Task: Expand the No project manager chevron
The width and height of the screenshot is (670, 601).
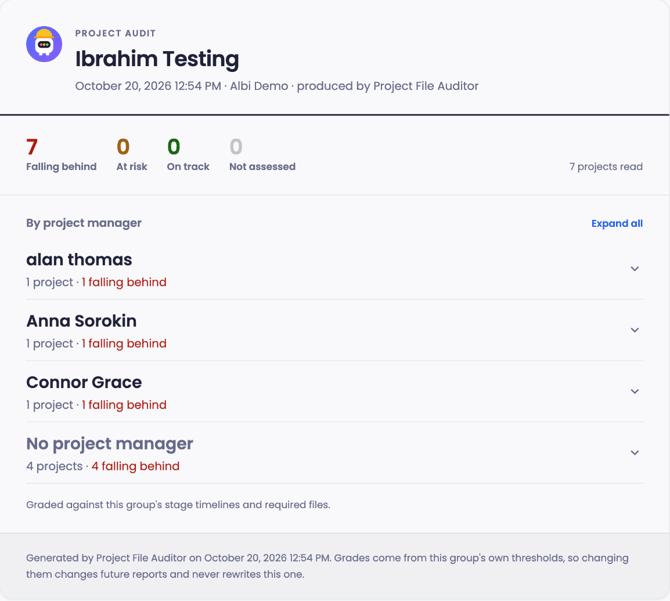Action: 635,453
